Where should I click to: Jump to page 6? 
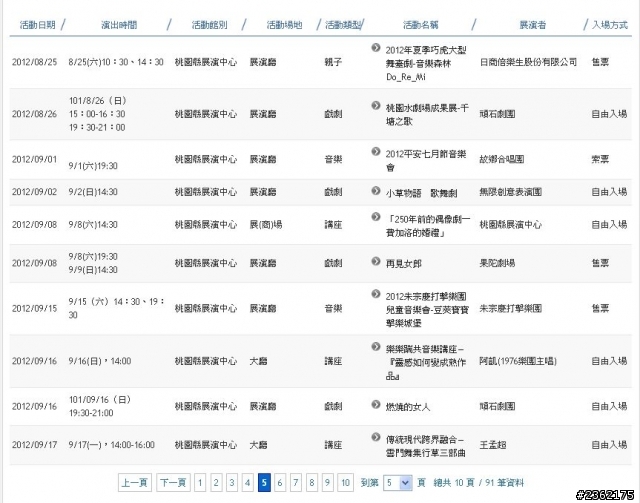[280, 483]
